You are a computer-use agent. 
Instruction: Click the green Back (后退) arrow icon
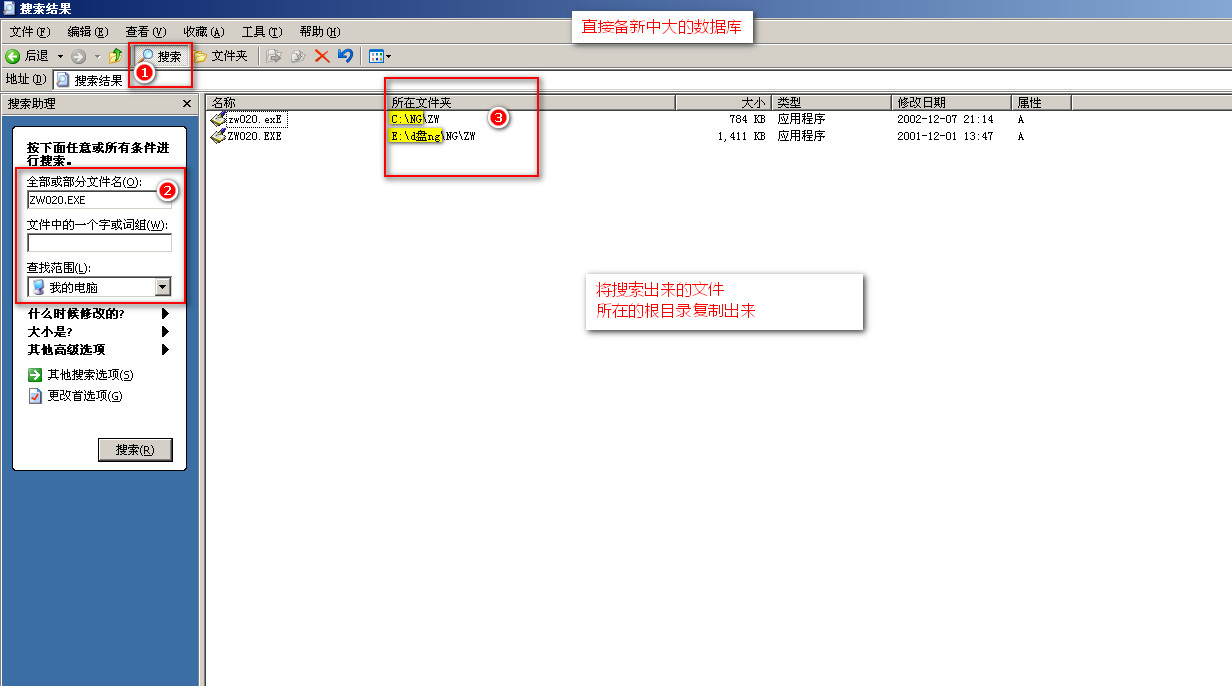pyautogui.click(x=13, y=56)
